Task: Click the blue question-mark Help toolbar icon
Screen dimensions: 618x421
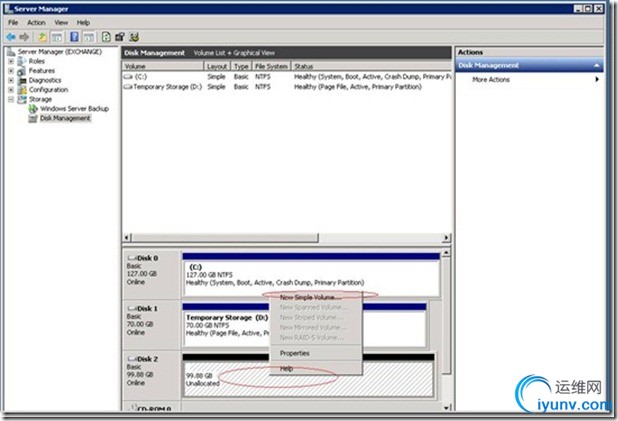Action: (x=74, y=37)
